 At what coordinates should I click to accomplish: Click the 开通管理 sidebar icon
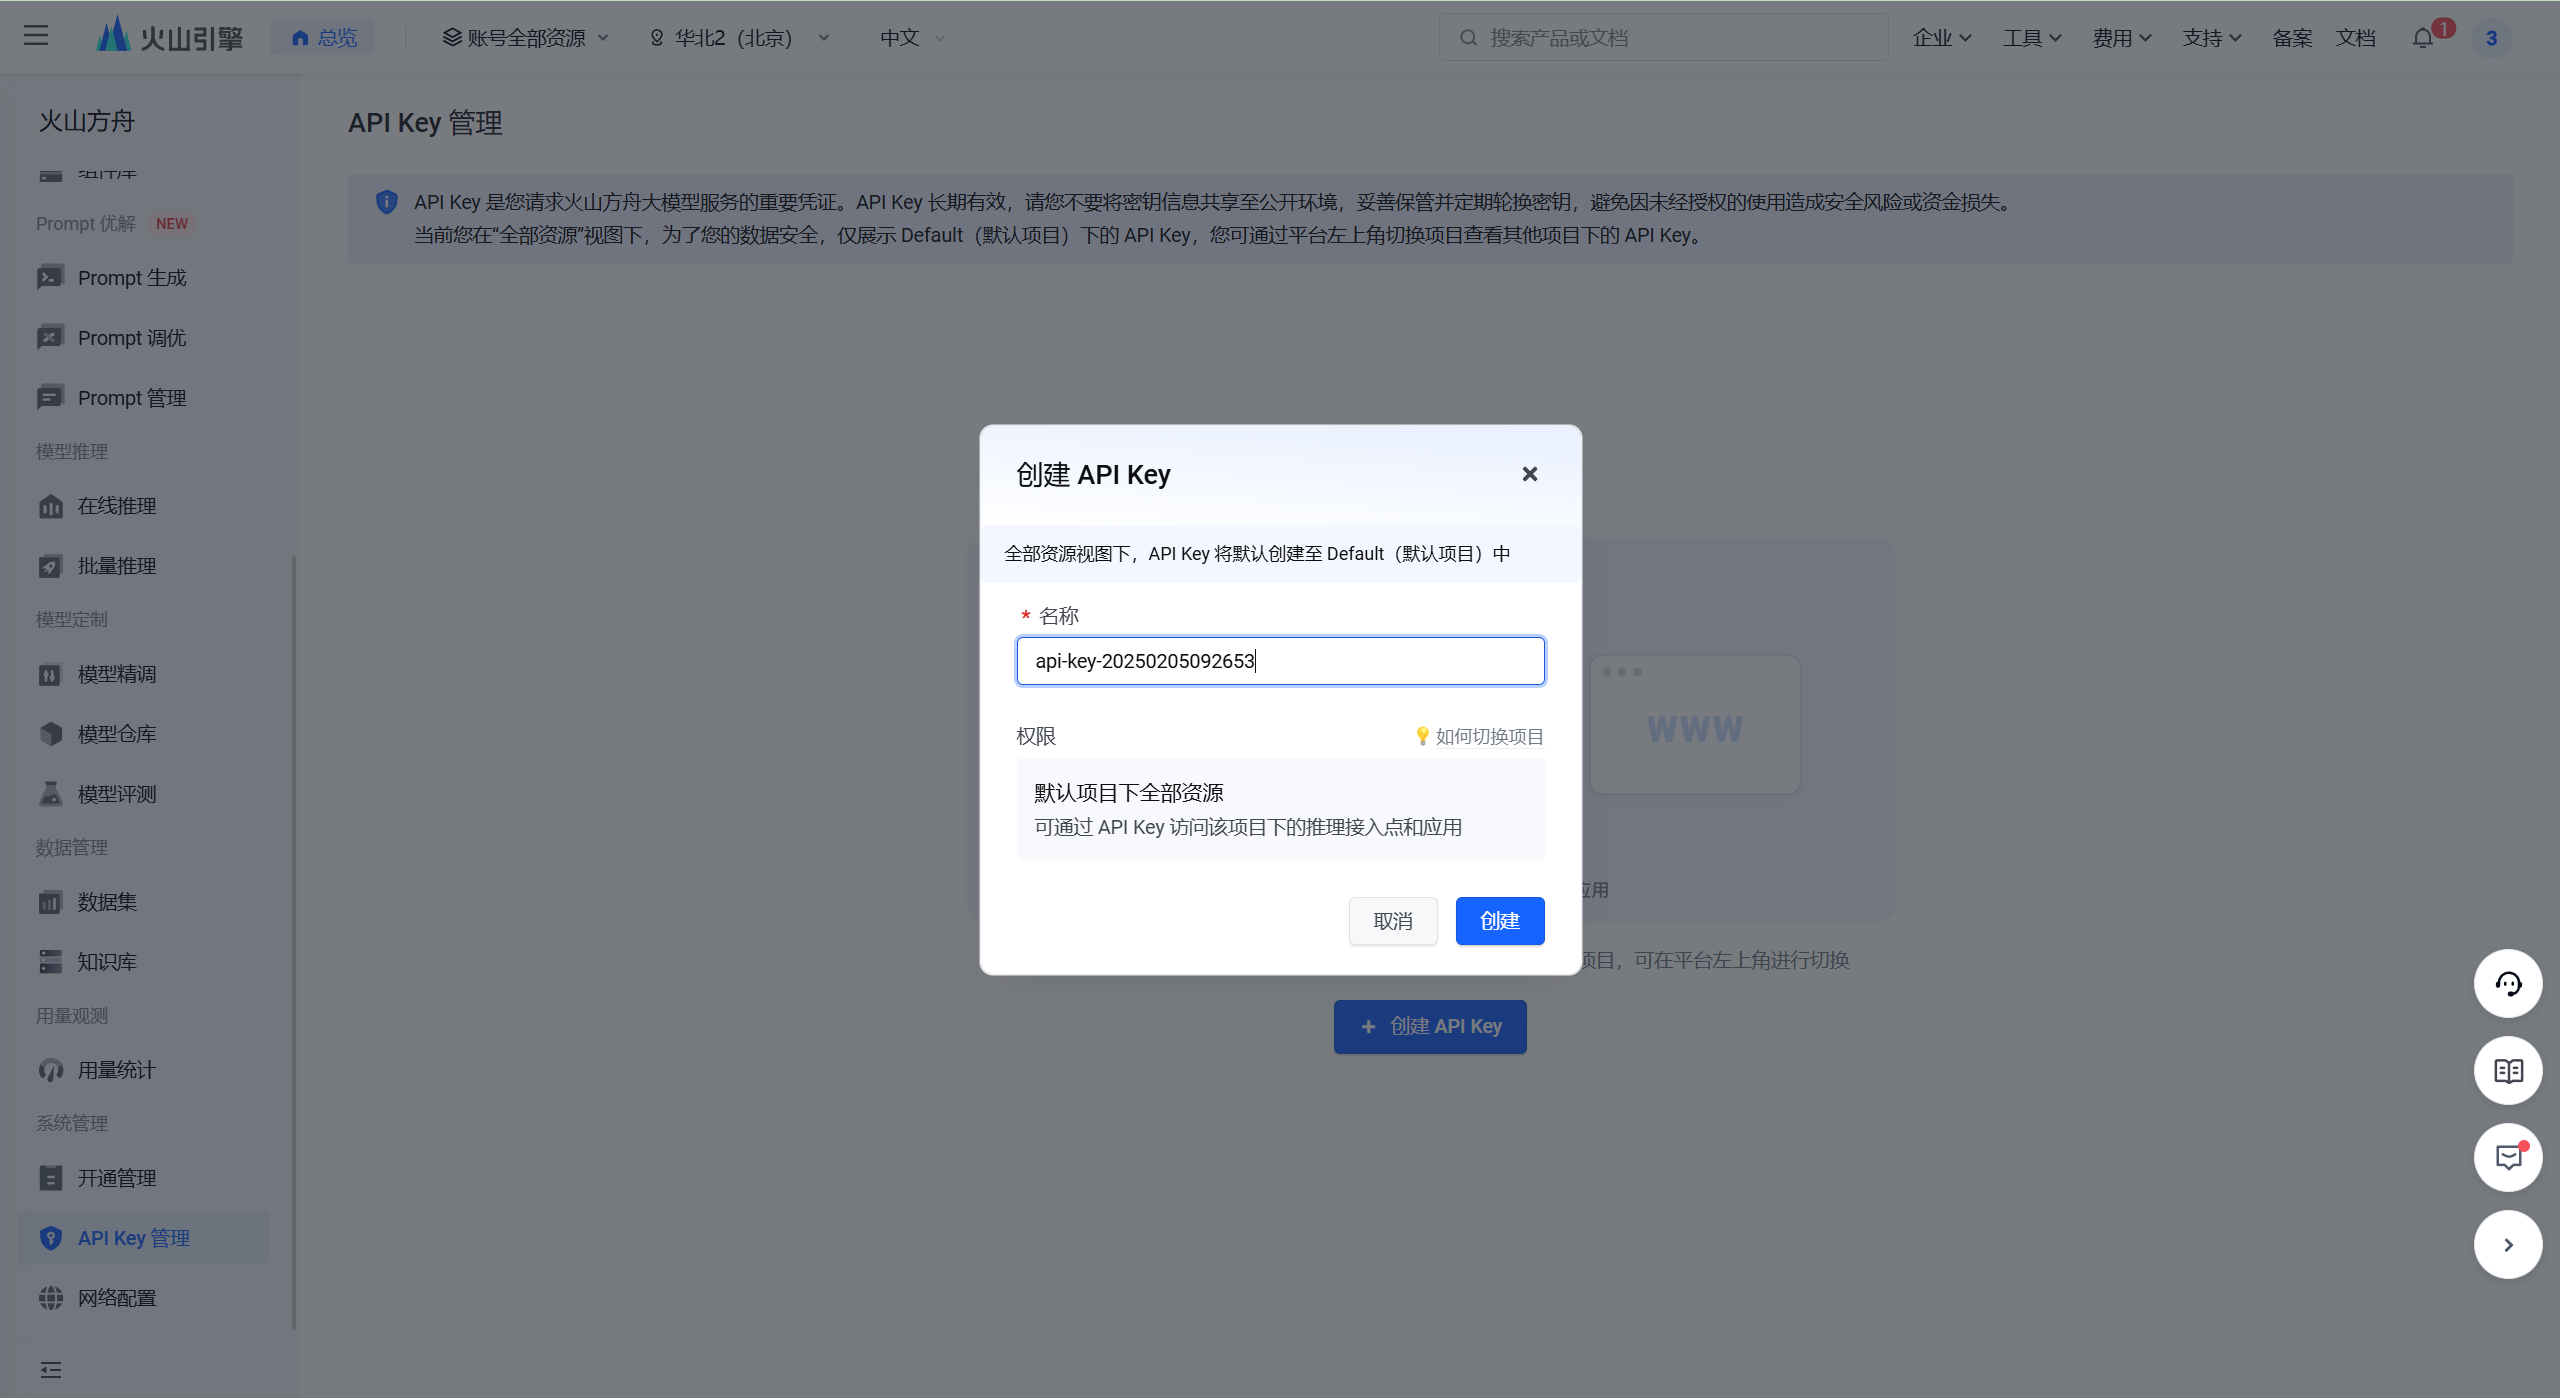coord(50,1178)
